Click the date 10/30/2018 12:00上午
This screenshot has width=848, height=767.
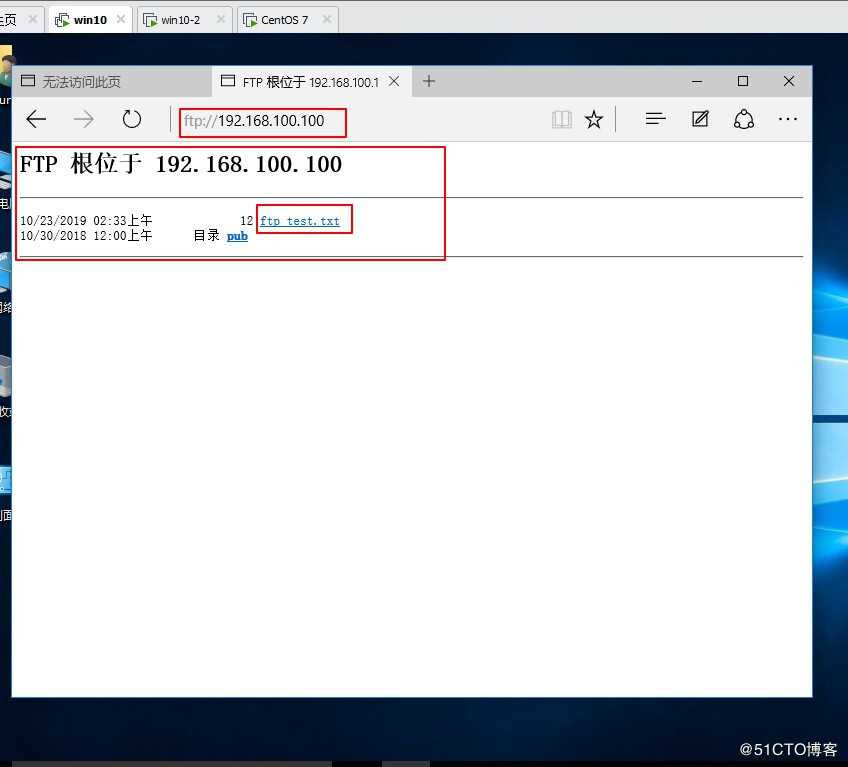click(x=86, y=236)
